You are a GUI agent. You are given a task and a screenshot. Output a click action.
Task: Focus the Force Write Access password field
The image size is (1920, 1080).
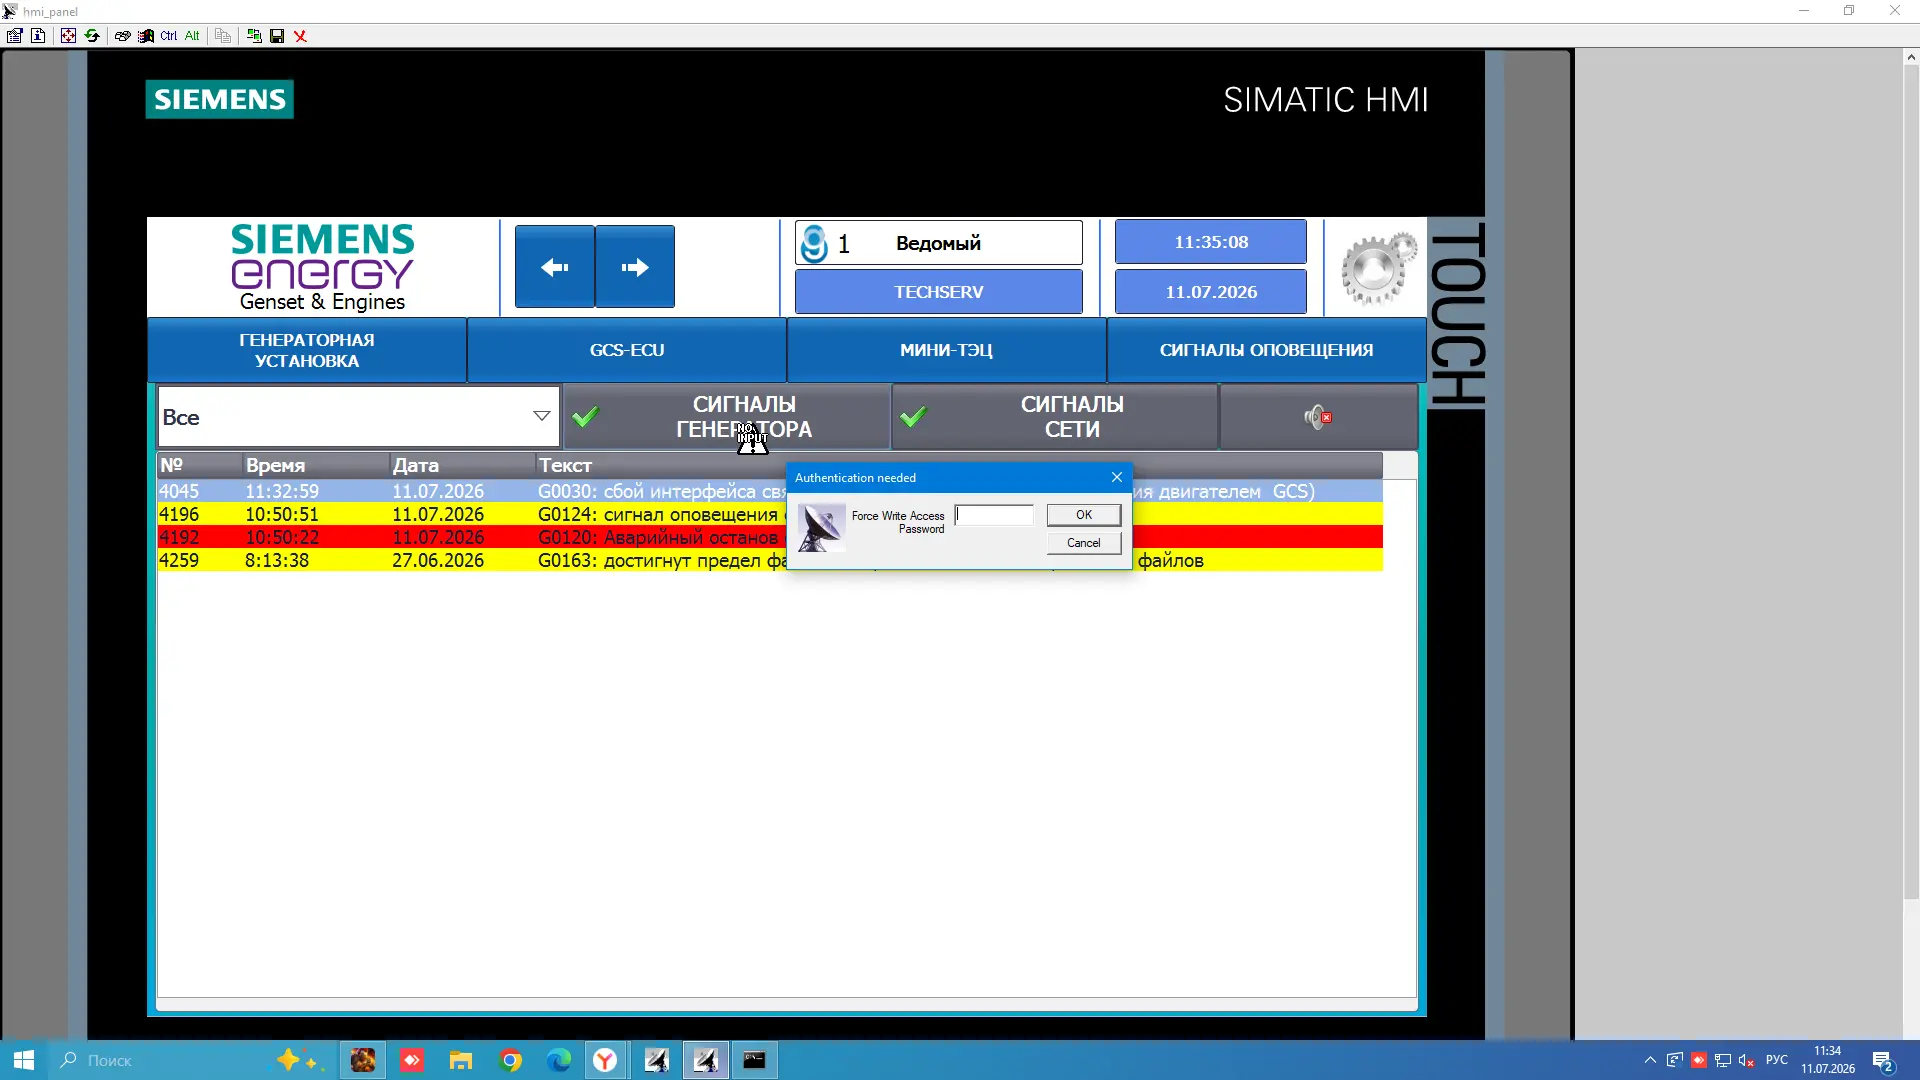[x=994, y=515]
